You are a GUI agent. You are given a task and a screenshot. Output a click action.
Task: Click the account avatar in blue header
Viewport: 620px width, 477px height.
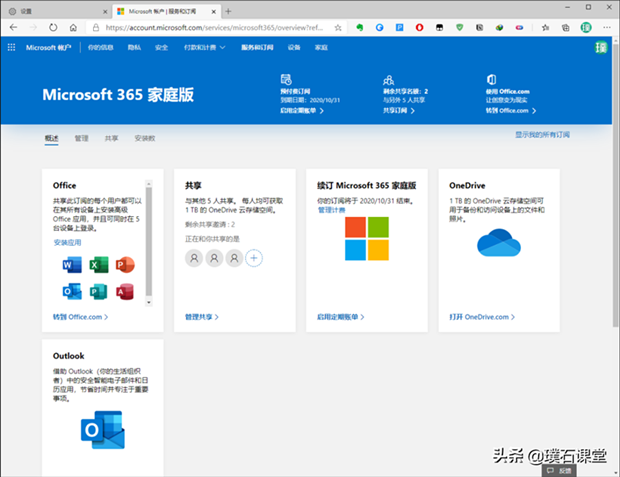point(601,47)
